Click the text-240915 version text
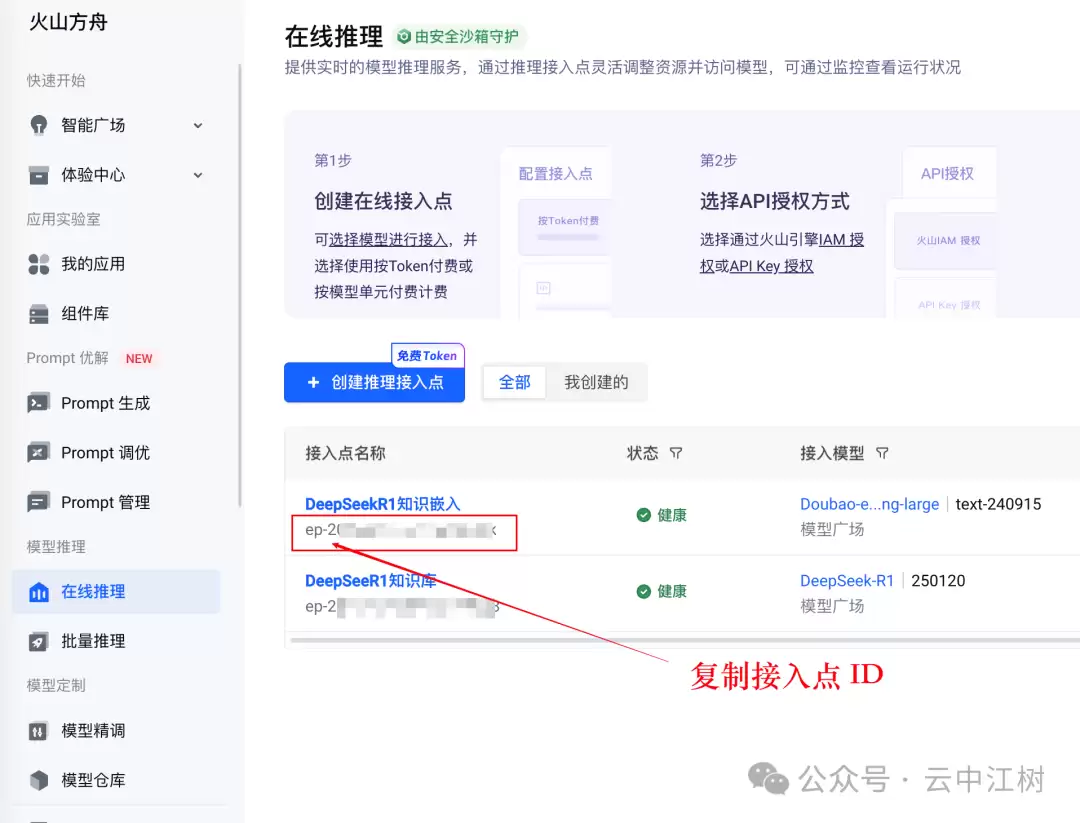Viewport: 1080px width, 823px height. tap(998, 504)
